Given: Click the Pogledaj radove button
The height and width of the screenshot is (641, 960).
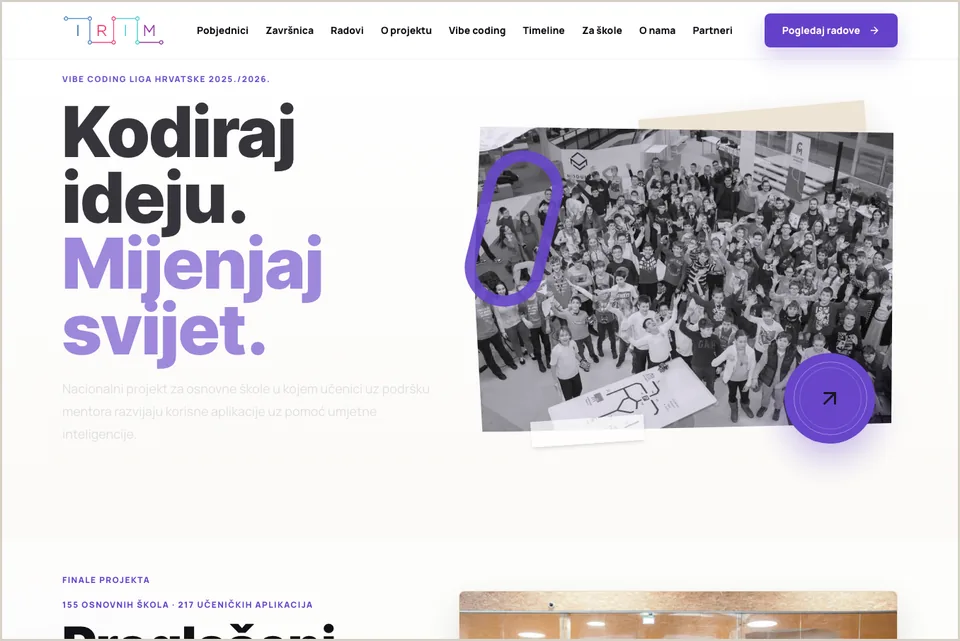Looking at the screenshot, I should click(831, 31).
